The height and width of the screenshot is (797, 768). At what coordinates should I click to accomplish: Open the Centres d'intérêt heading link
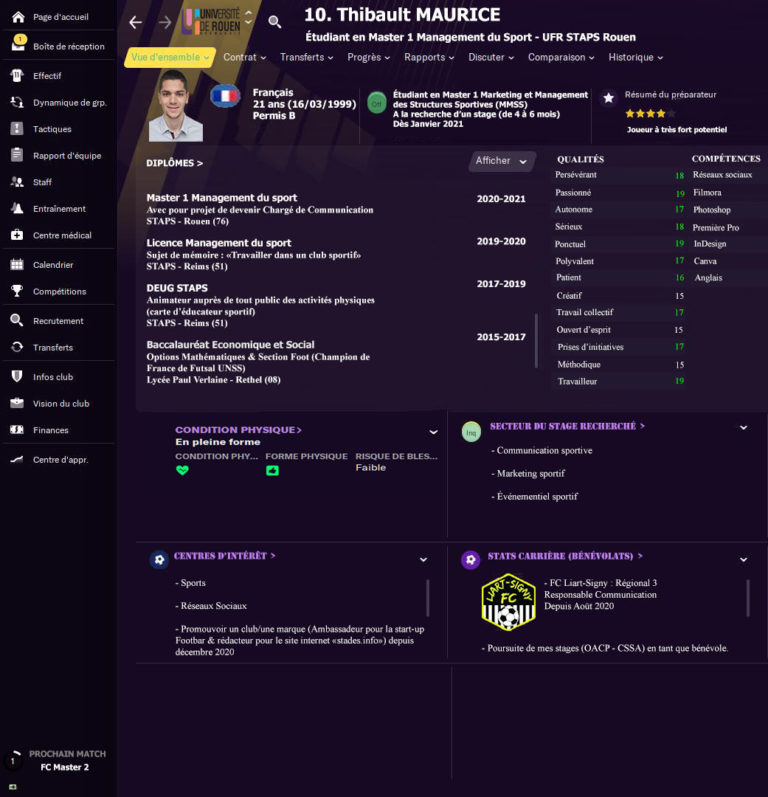(x=225, y=556)
